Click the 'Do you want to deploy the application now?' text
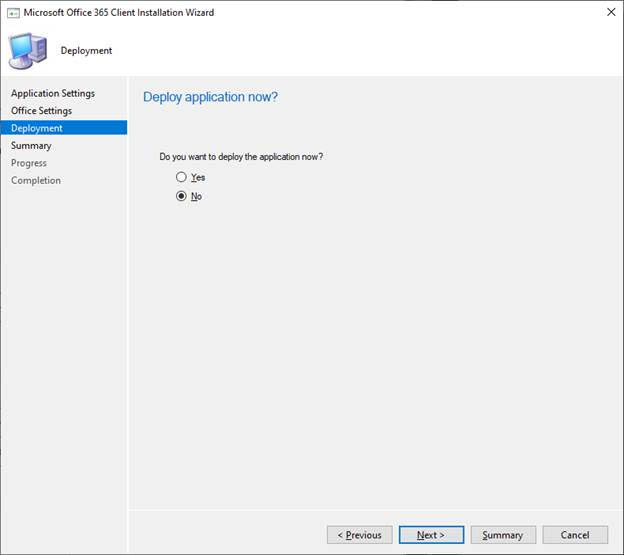Viewport: 624px width, 555px height. click(241, 157)
